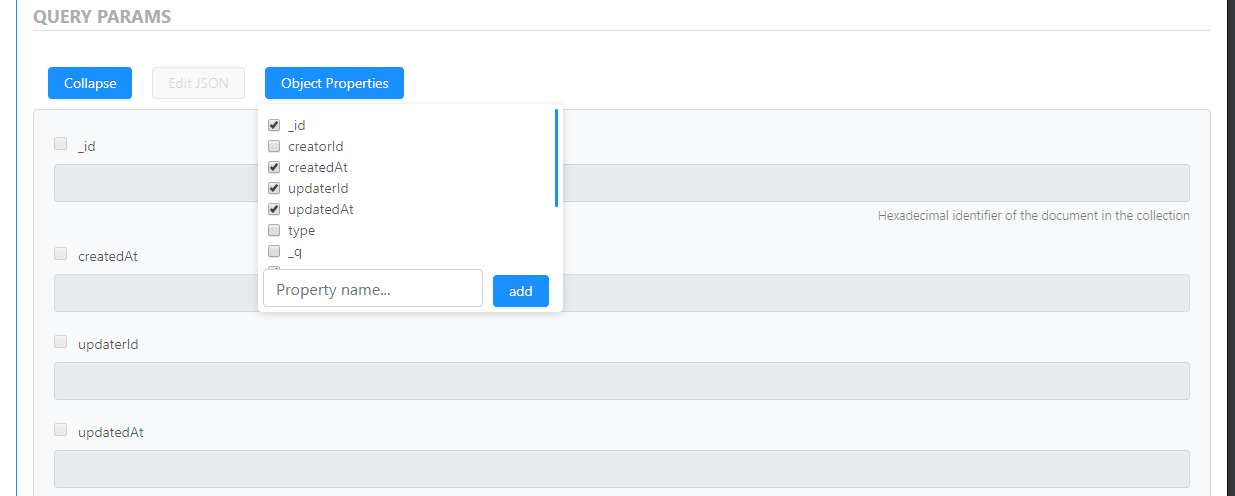Check creatorId in properties popup
Screen dimensions: 1235x496
coord(274,147)
